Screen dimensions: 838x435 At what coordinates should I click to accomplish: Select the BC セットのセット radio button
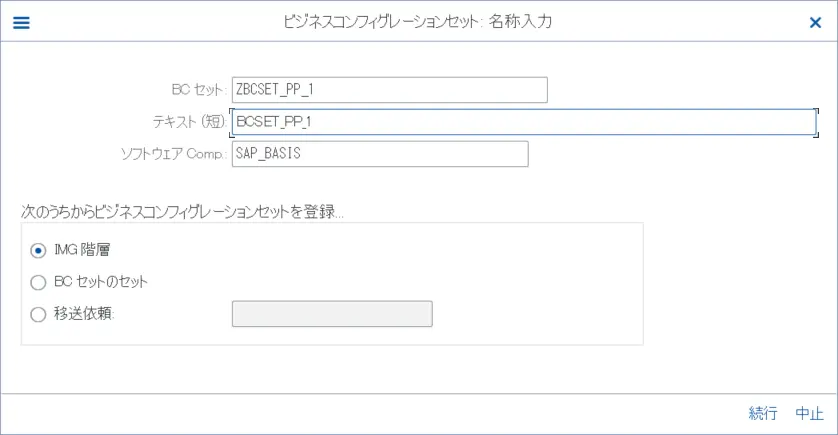pyautogui.click(x=38, y=282)
